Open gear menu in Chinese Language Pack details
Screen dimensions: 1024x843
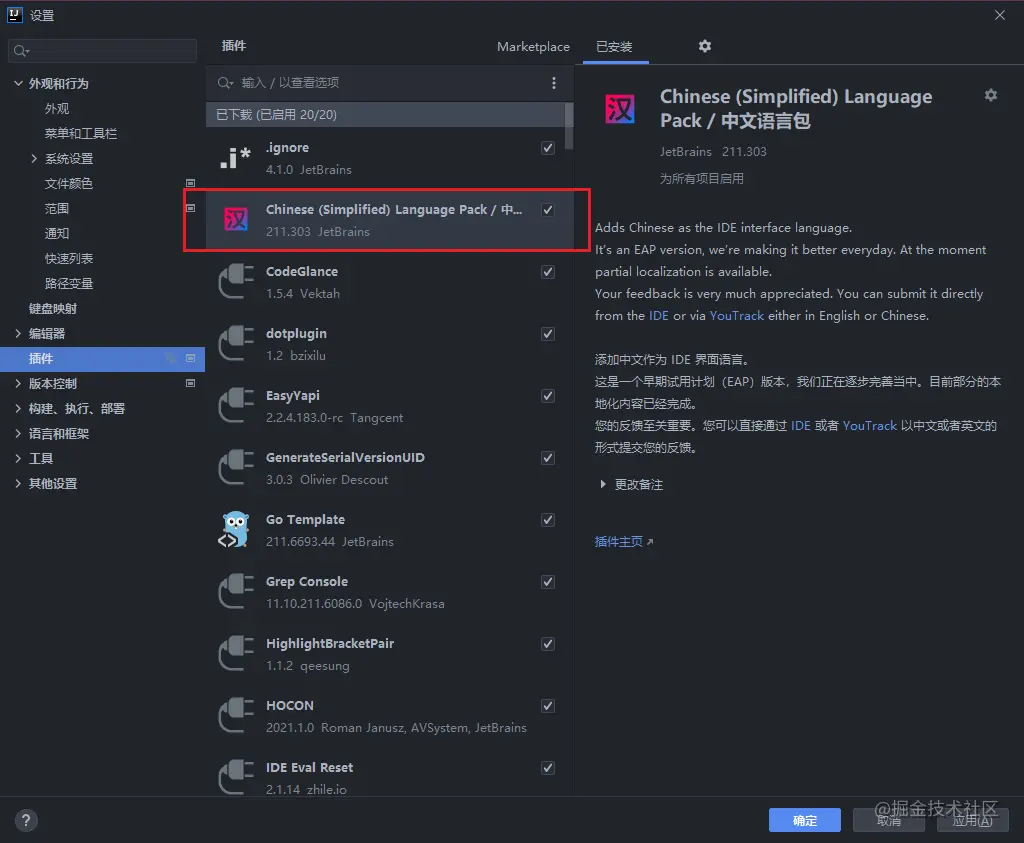pyautogui.click(x=991, y=95)
